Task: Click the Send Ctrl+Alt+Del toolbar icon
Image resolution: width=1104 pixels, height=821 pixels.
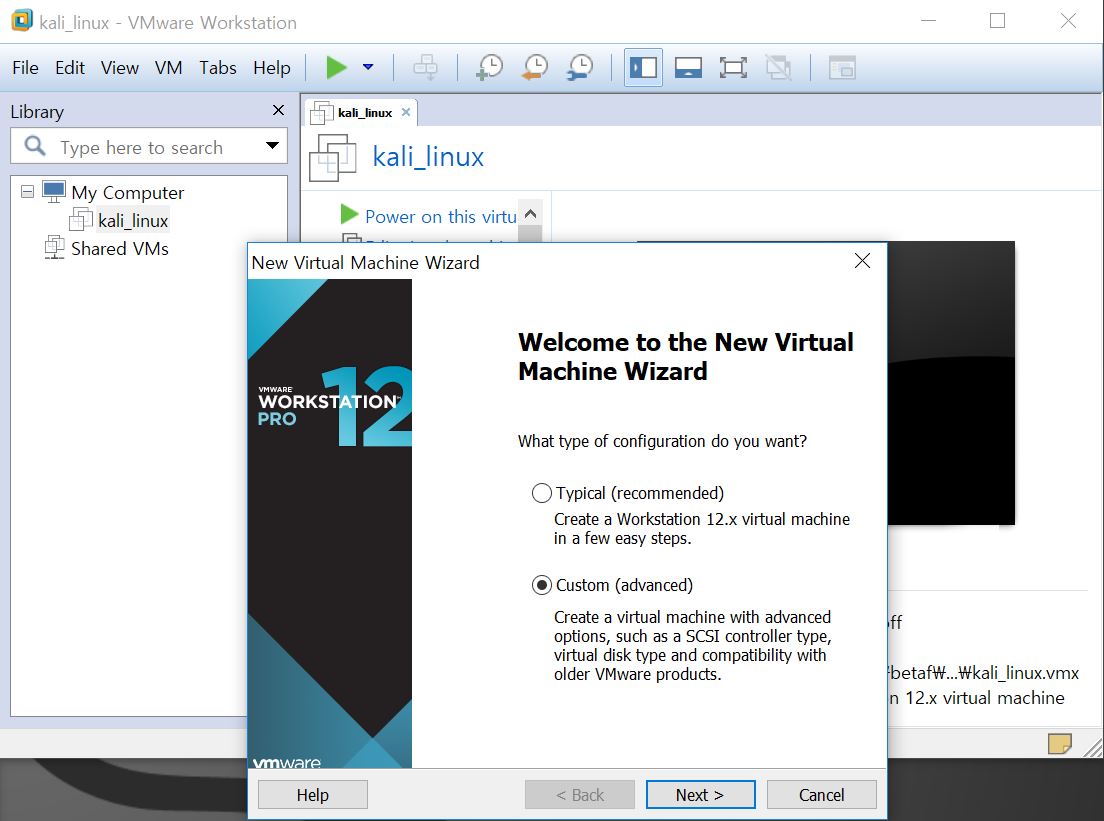Action: coord(425,68)
